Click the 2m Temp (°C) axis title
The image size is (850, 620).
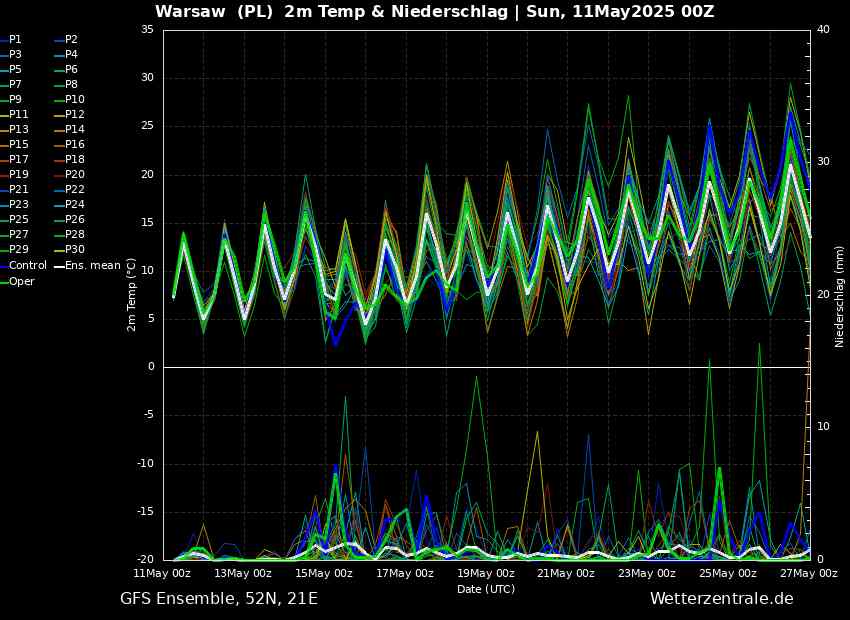tap(131, 287)
